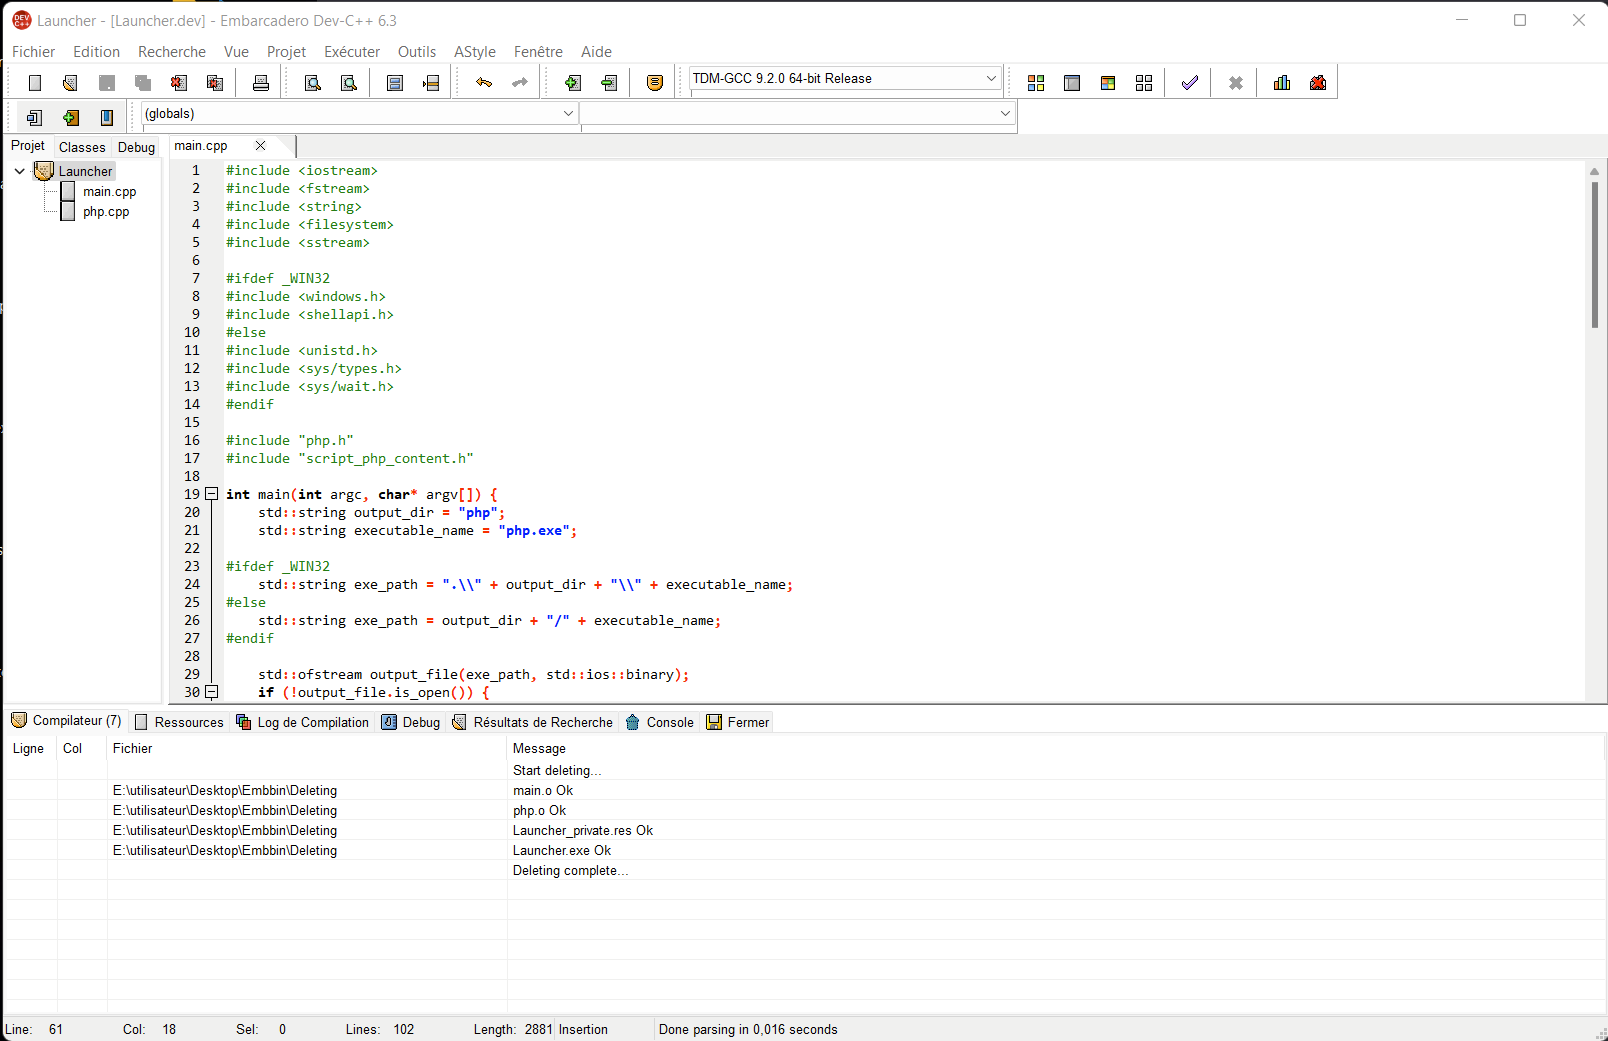Image resolution: width=1608 pixels, height=1041 pixels.
Task: Collapse the main function fold at line 19
Action: (x=212, y=494)
